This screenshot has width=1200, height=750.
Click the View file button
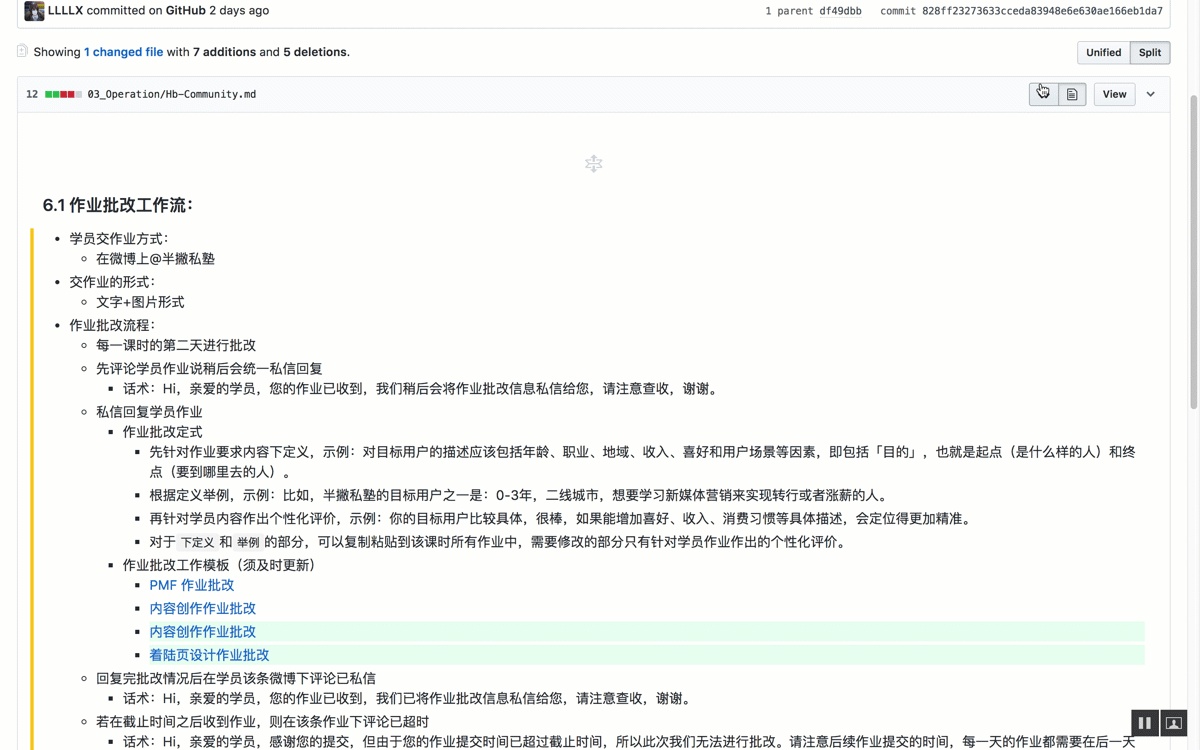(x=1114, y=94)
